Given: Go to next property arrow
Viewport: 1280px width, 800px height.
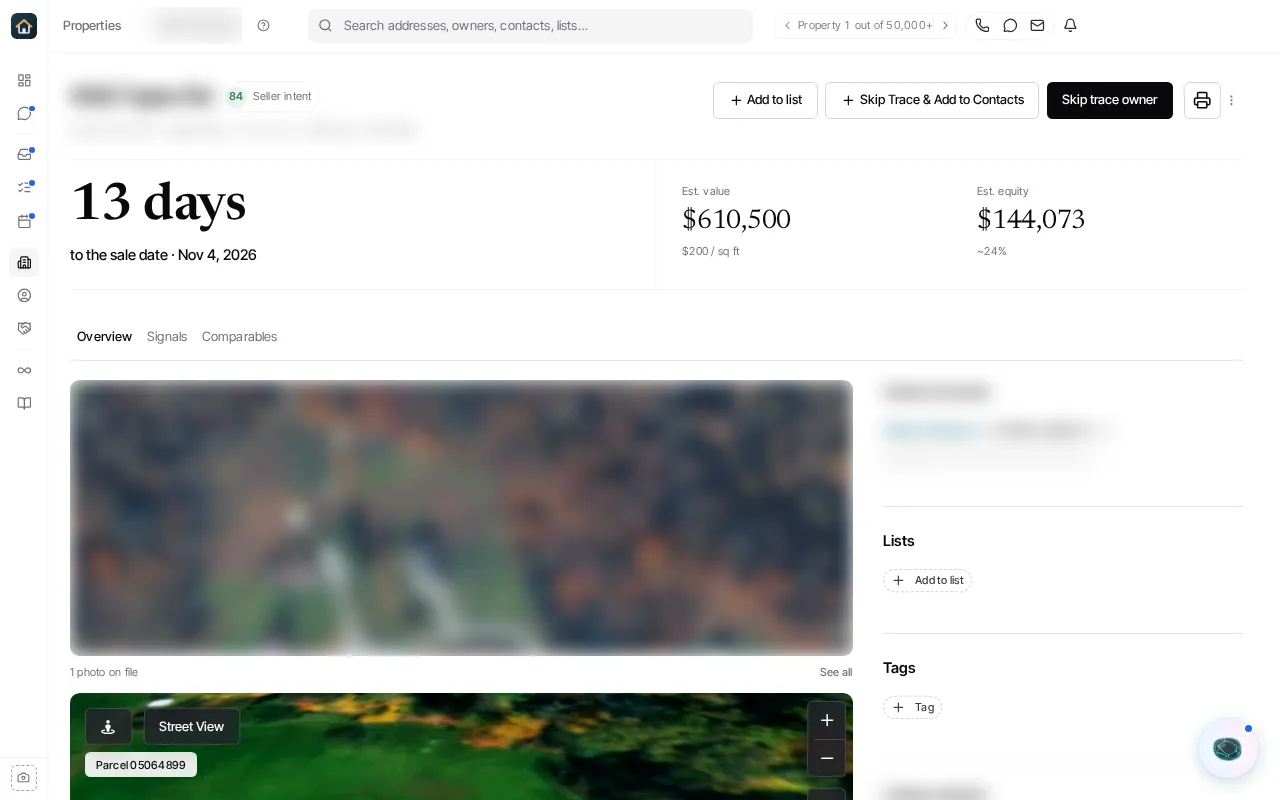Looking at the screenshot, I should click(945, 26).
